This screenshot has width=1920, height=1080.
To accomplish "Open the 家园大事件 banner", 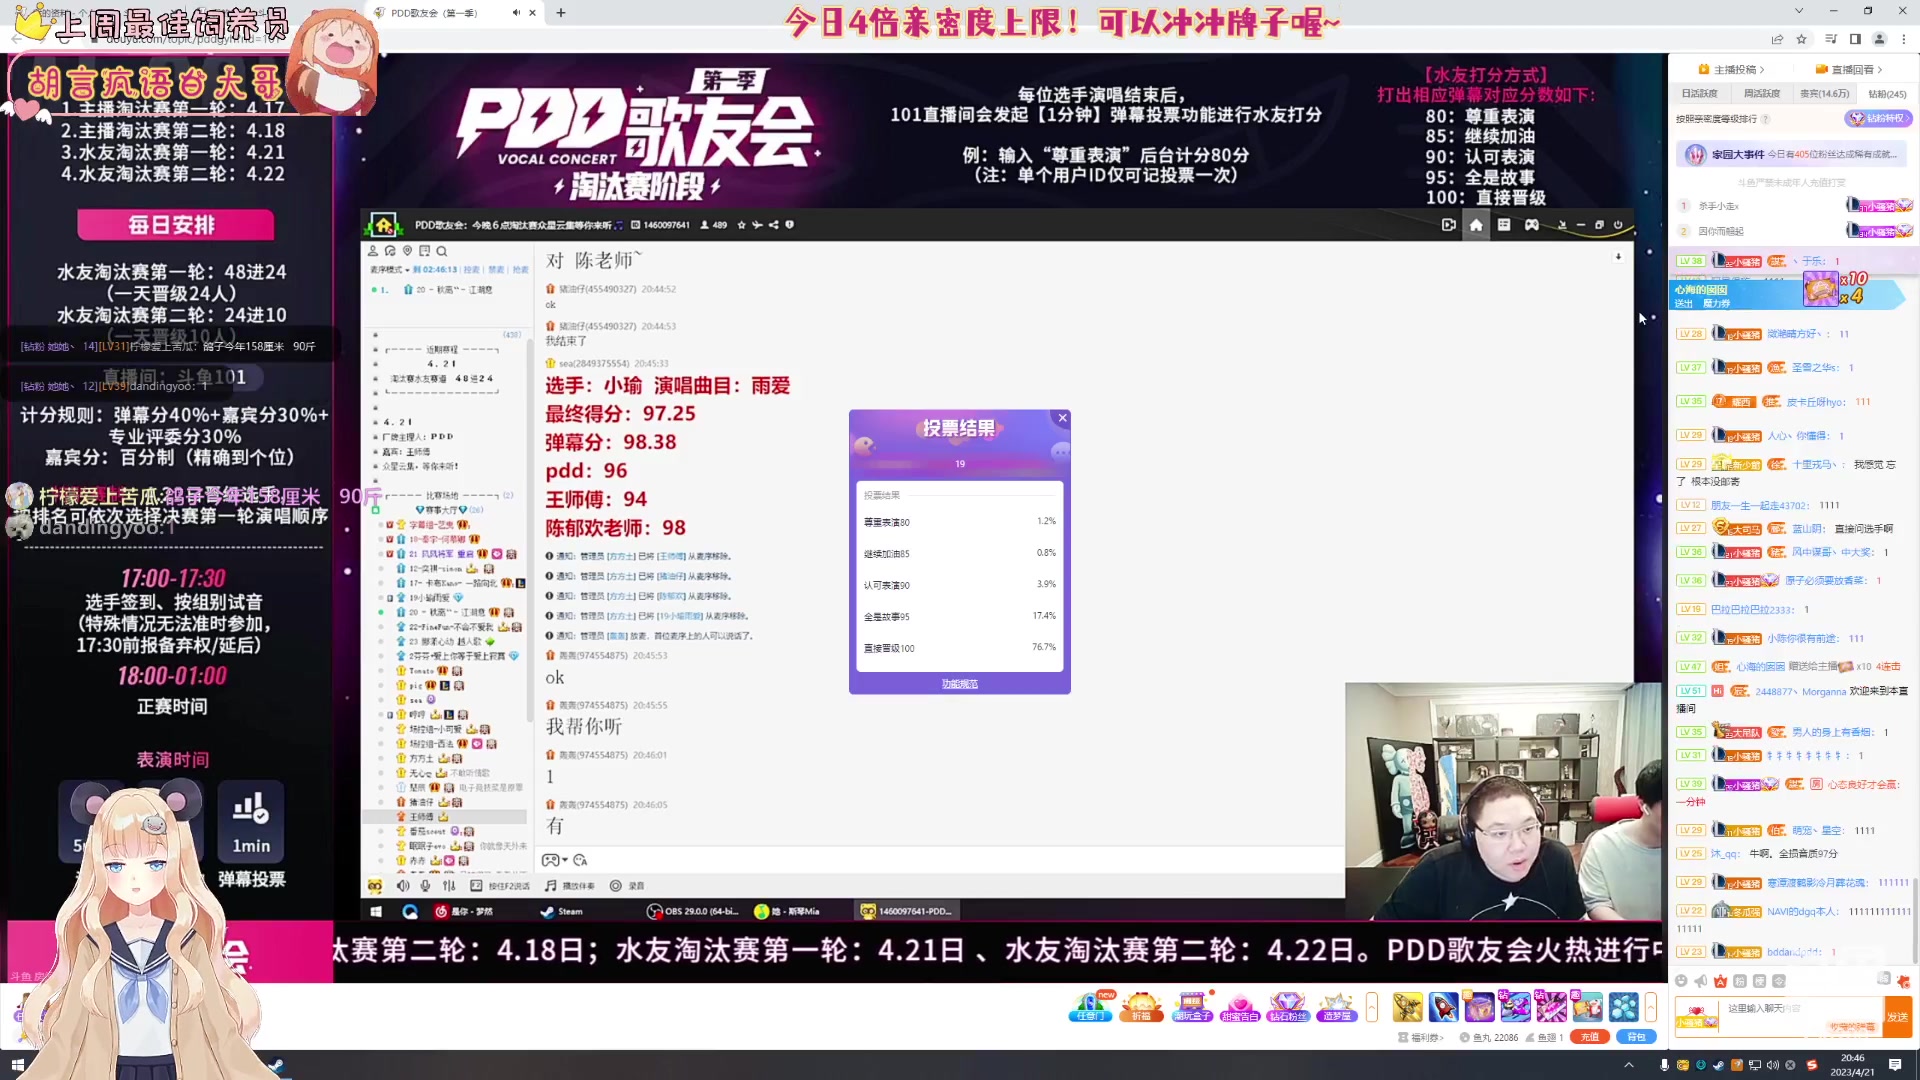I will click(1791, 154).
